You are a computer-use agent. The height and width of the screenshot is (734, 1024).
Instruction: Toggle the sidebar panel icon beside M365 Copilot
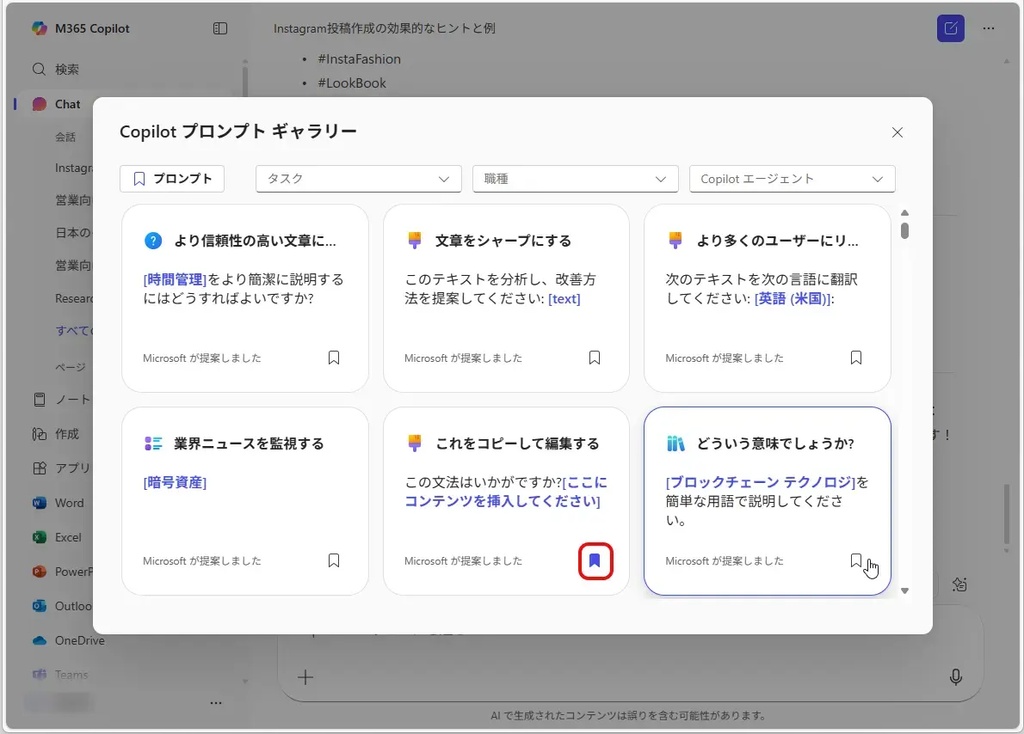(220, 29)
